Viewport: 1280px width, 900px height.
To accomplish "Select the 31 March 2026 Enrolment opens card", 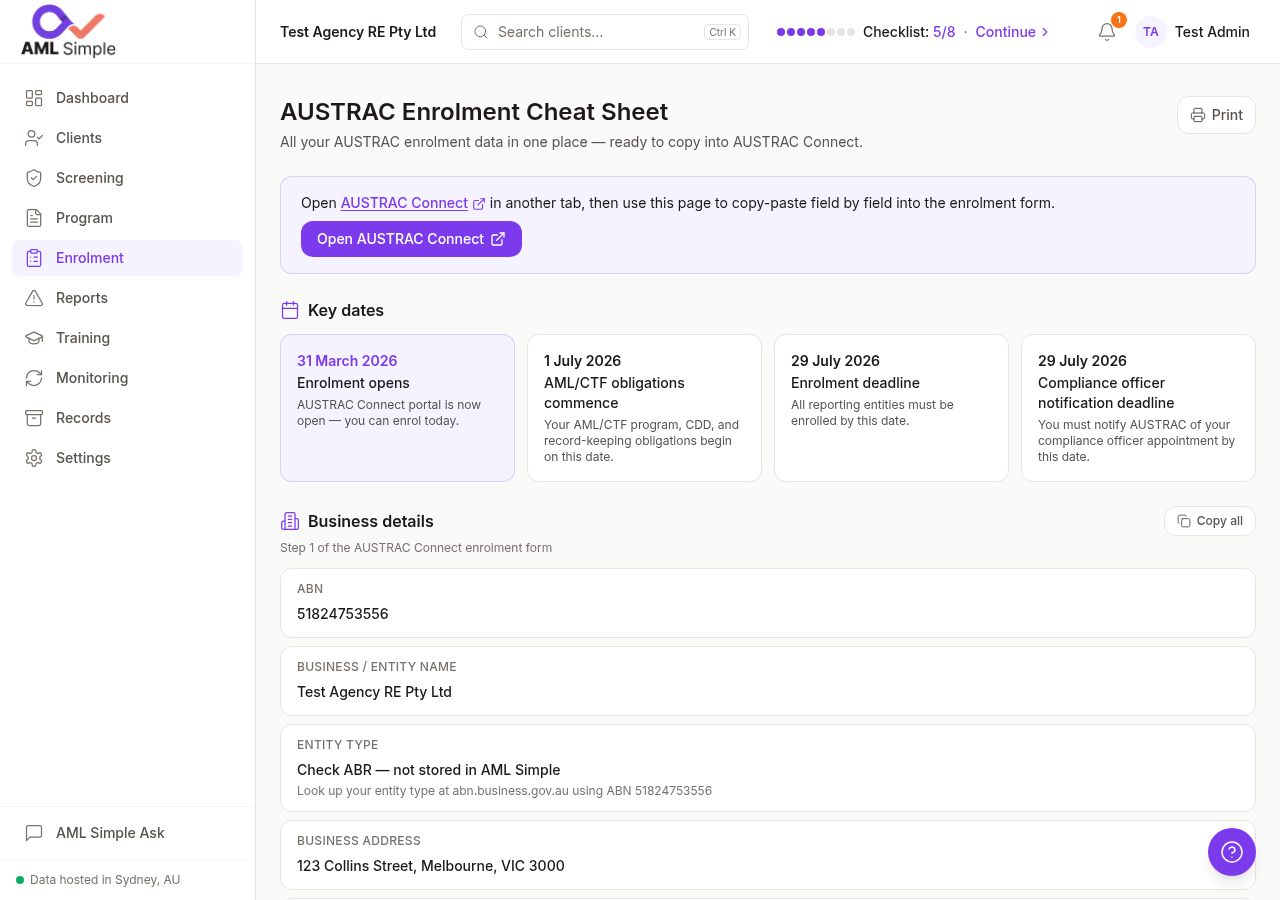I will point(397,408).
